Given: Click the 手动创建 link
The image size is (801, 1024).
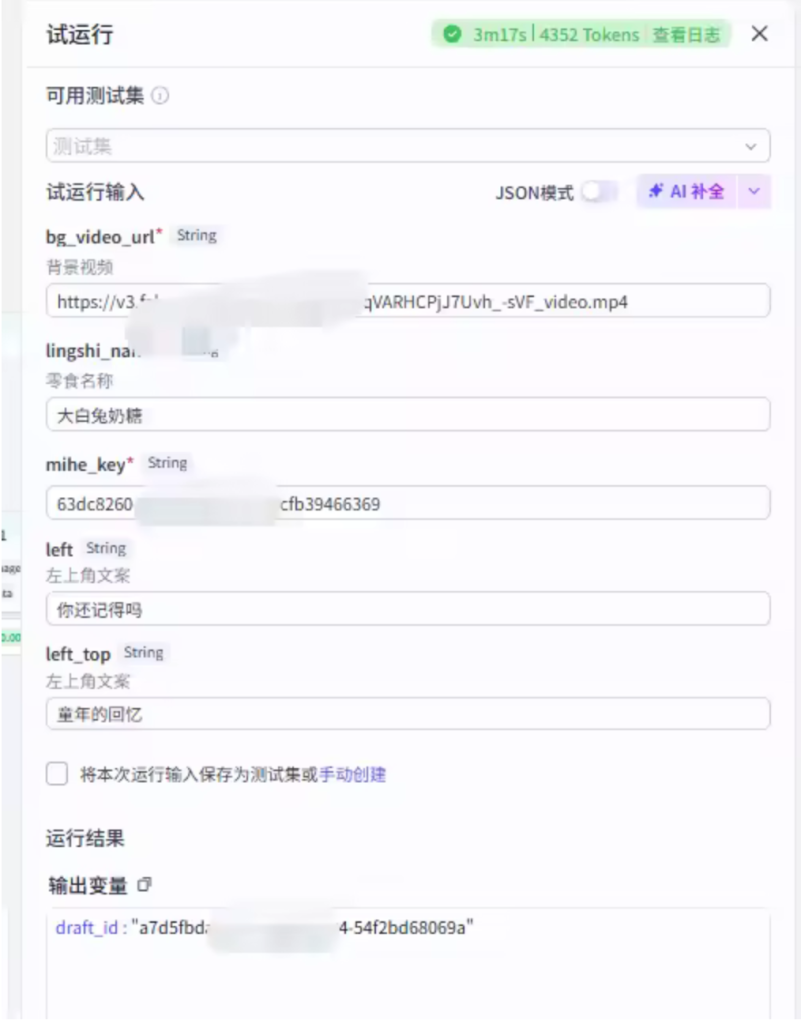Looking at the screenshot, I should coord(352,774).
